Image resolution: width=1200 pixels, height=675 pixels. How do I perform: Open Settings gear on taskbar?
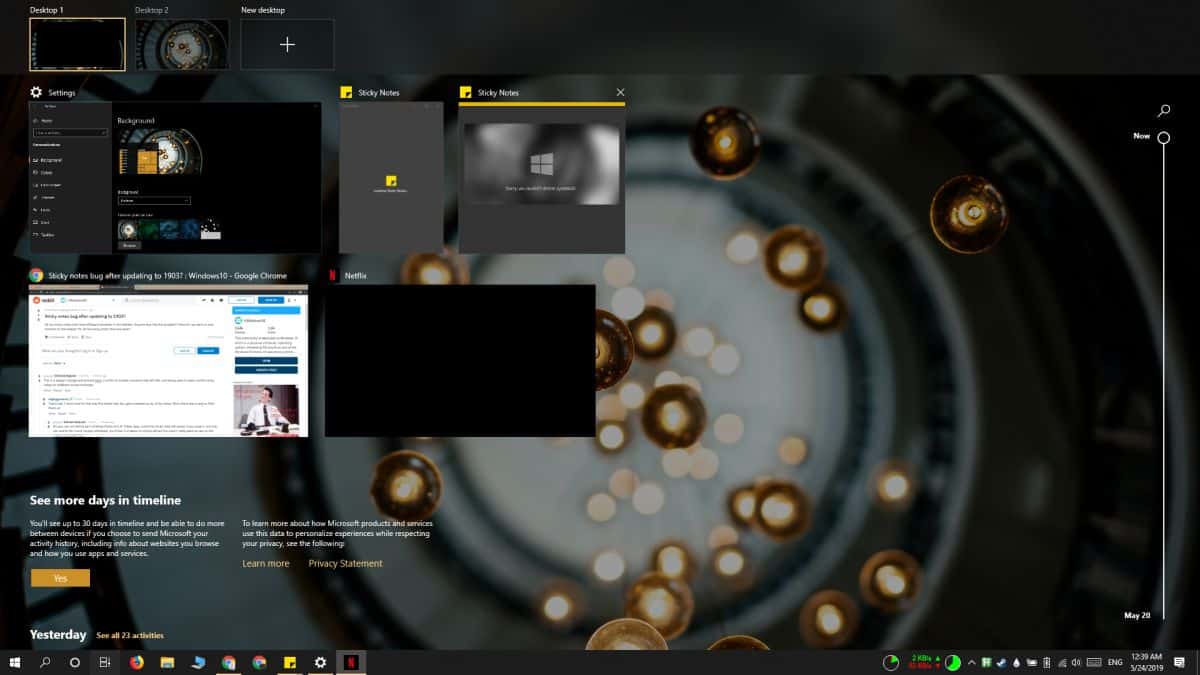click(320, 662)
